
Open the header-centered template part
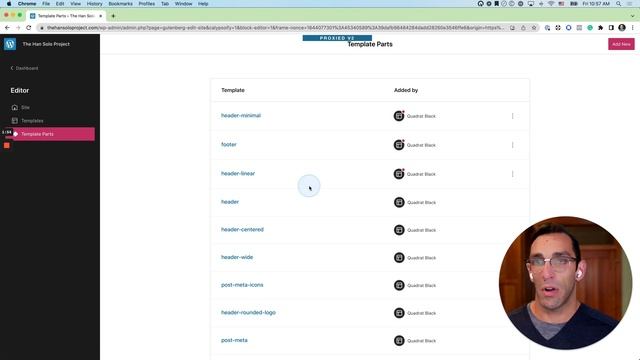(x=242, y=229)
